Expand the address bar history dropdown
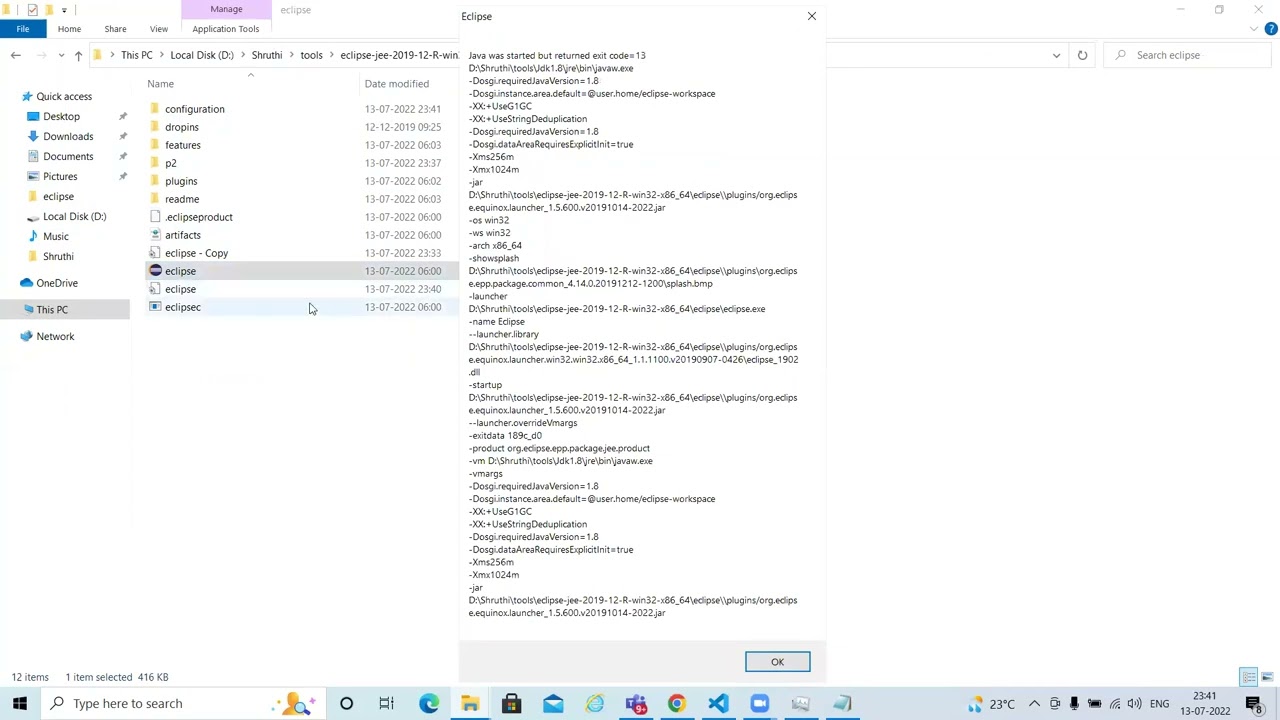This screenshot has height=720, width=1280. click(x=1056, y=55)
